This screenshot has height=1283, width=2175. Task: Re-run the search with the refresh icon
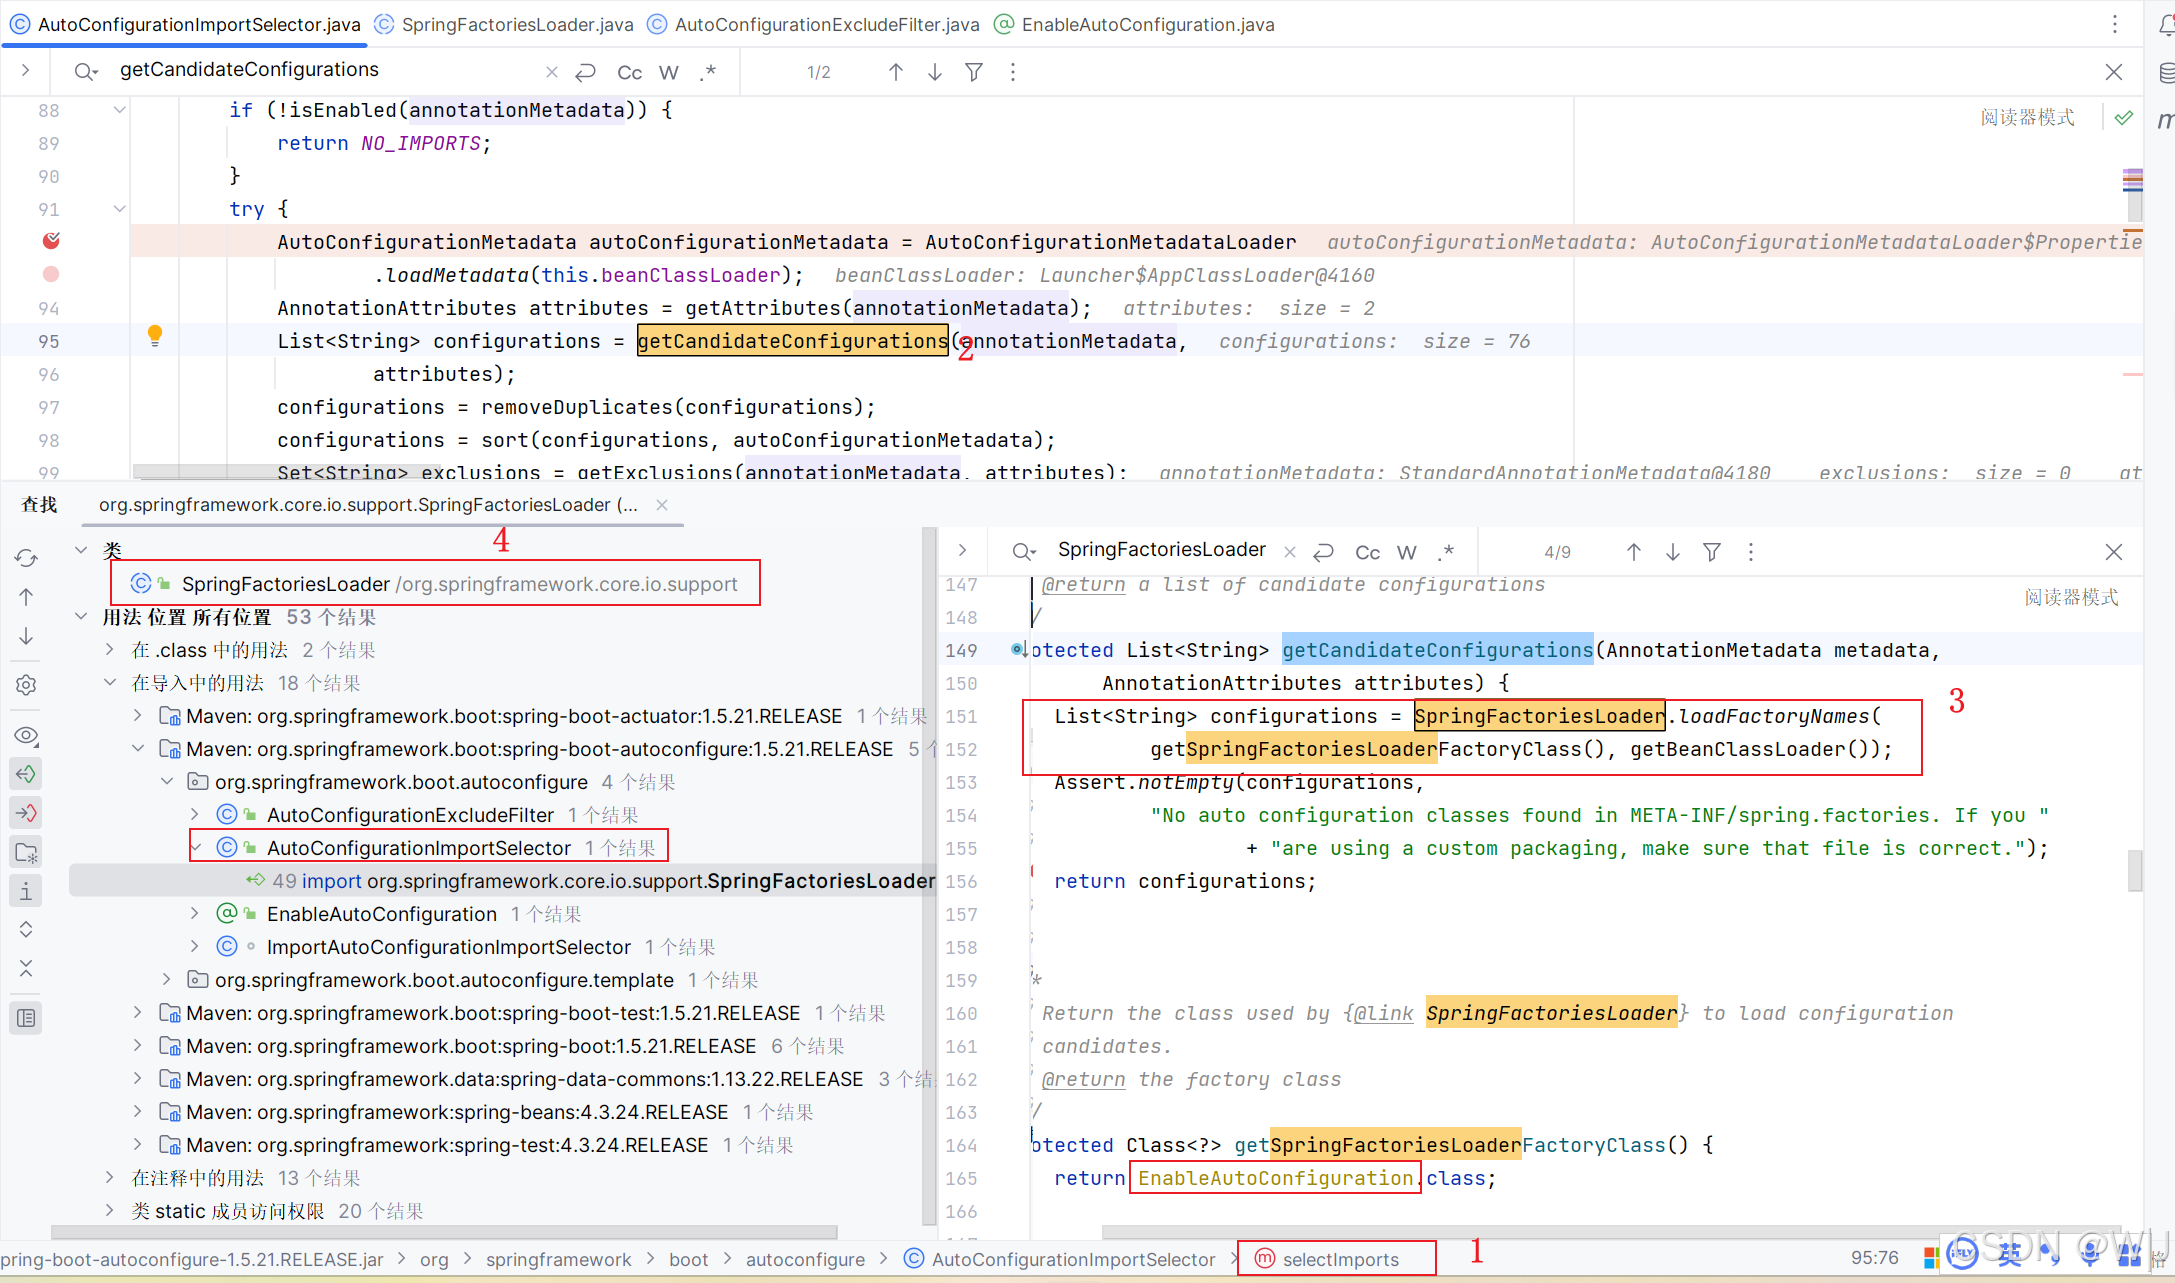[26, 557]
